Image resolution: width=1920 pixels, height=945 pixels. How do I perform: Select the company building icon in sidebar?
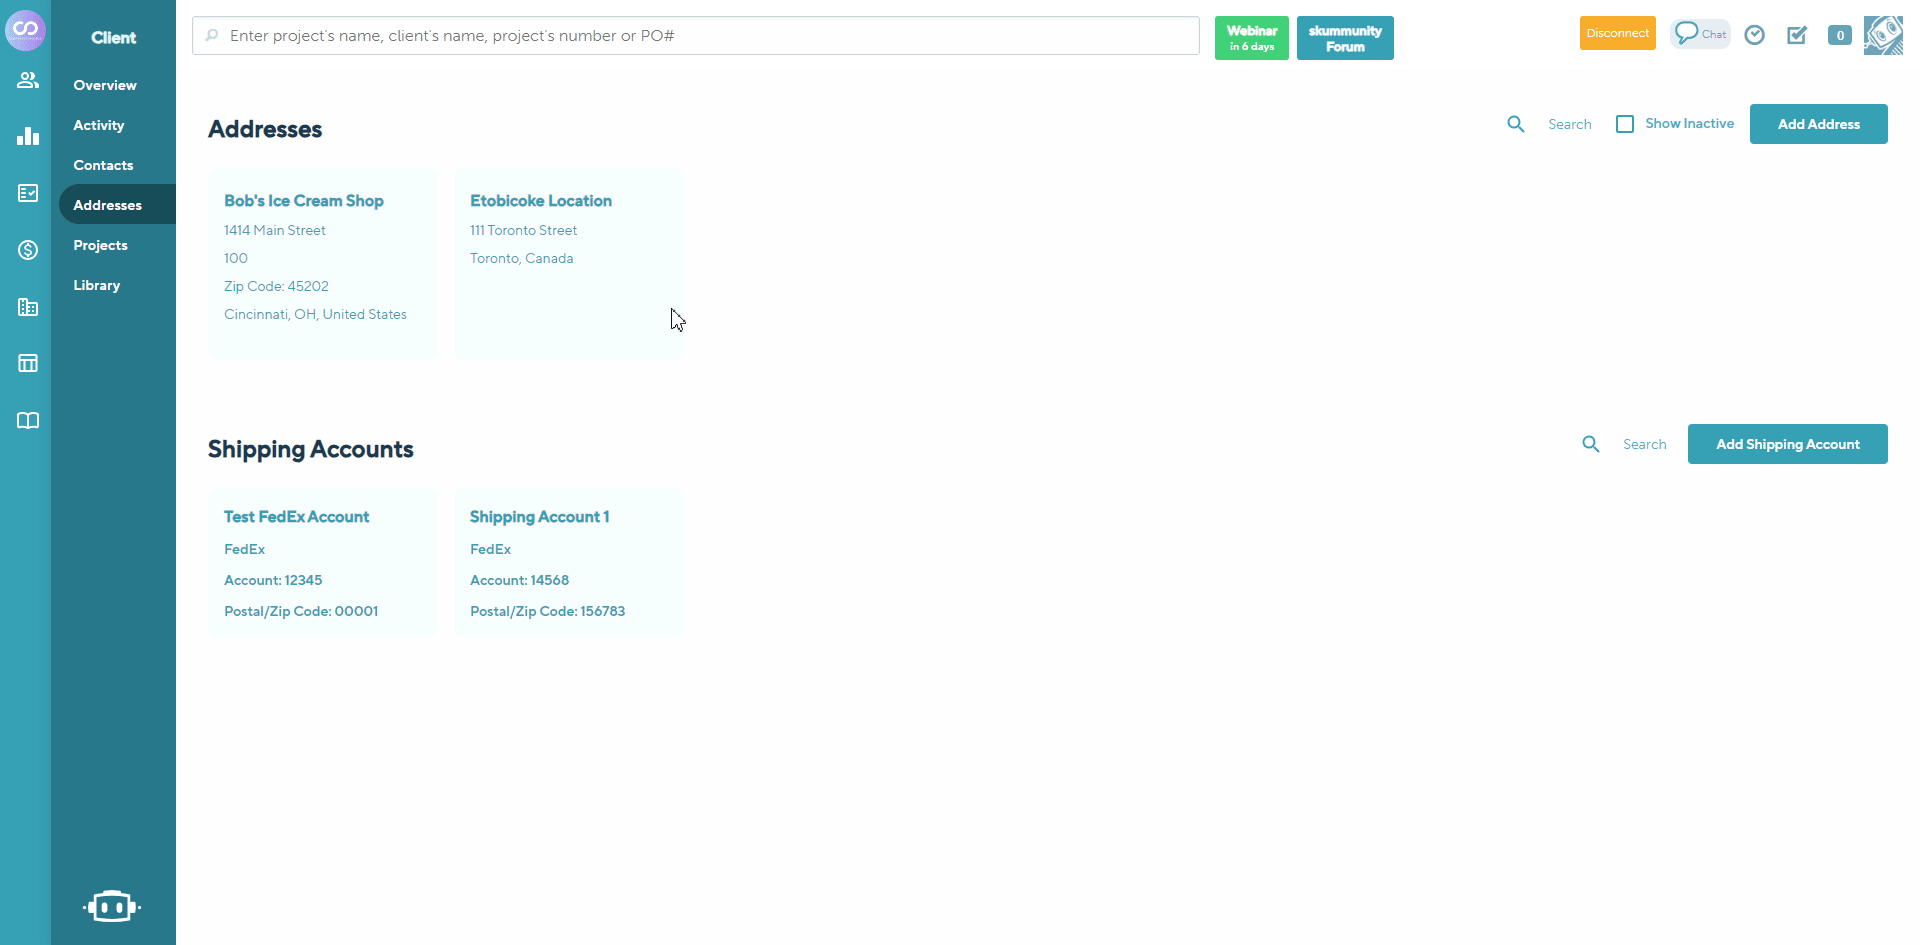(x=27, y=307)
